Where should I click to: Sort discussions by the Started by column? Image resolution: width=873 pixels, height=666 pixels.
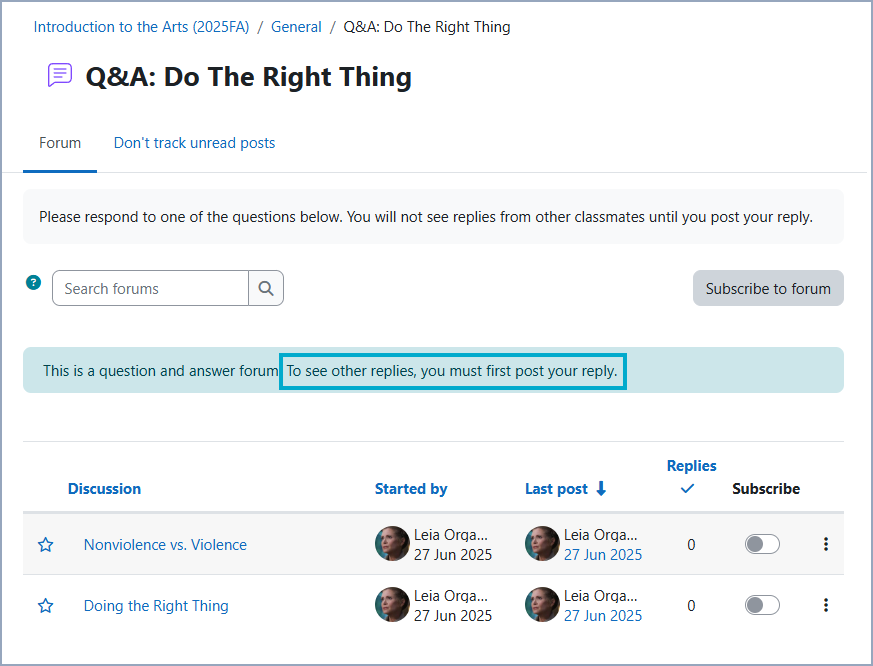[411, 488]
